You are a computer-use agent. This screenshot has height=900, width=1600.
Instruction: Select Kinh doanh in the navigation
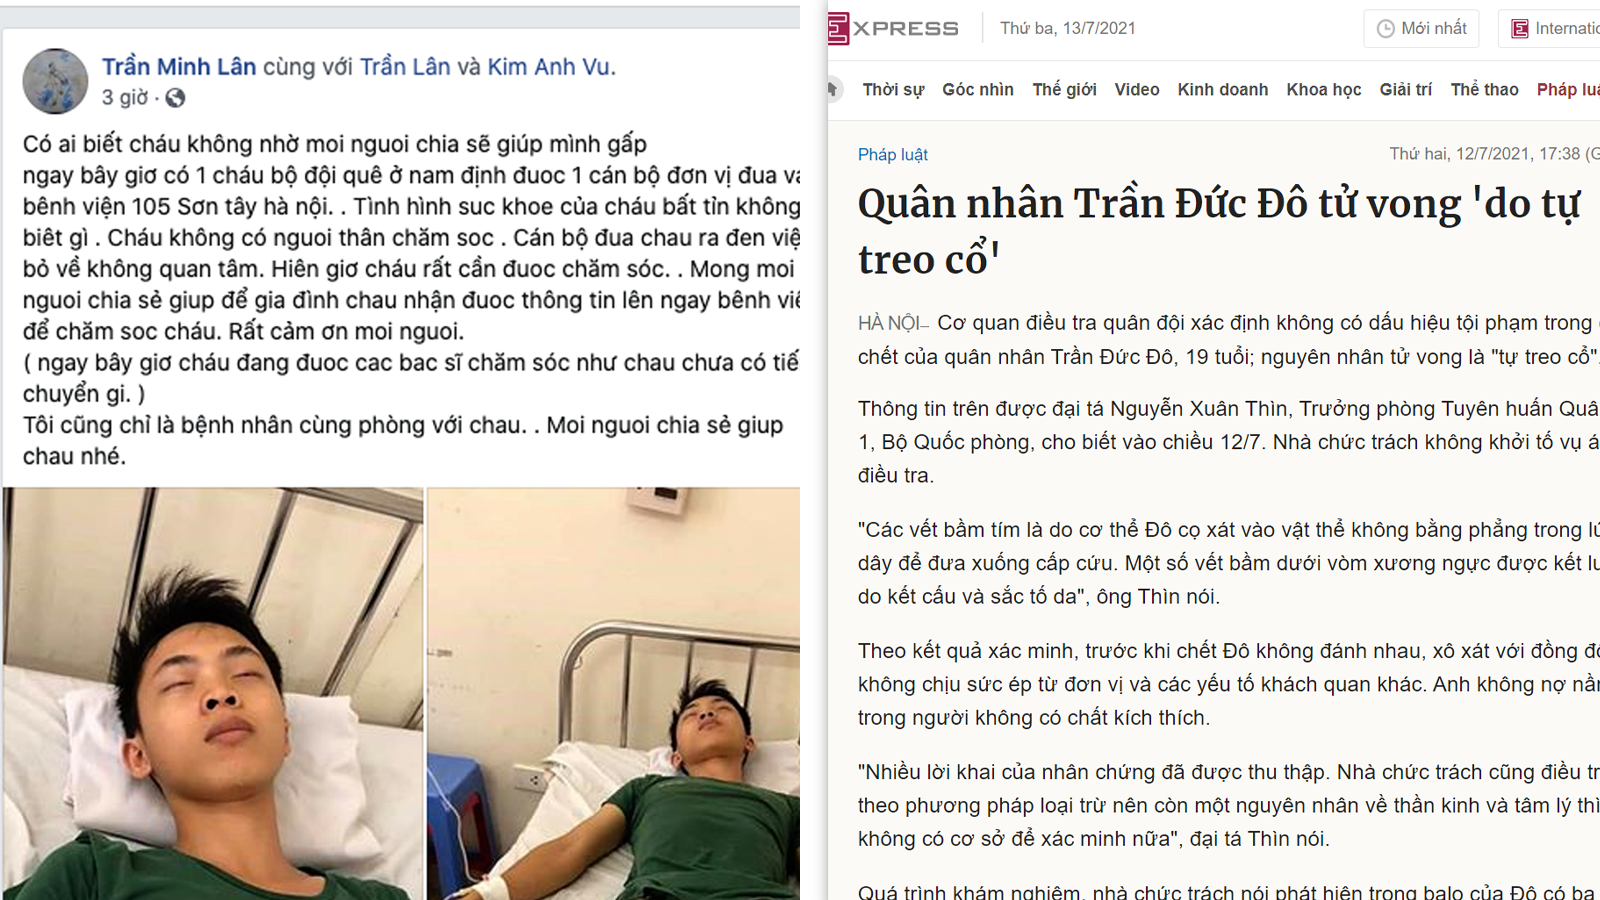click(1223, 89)
